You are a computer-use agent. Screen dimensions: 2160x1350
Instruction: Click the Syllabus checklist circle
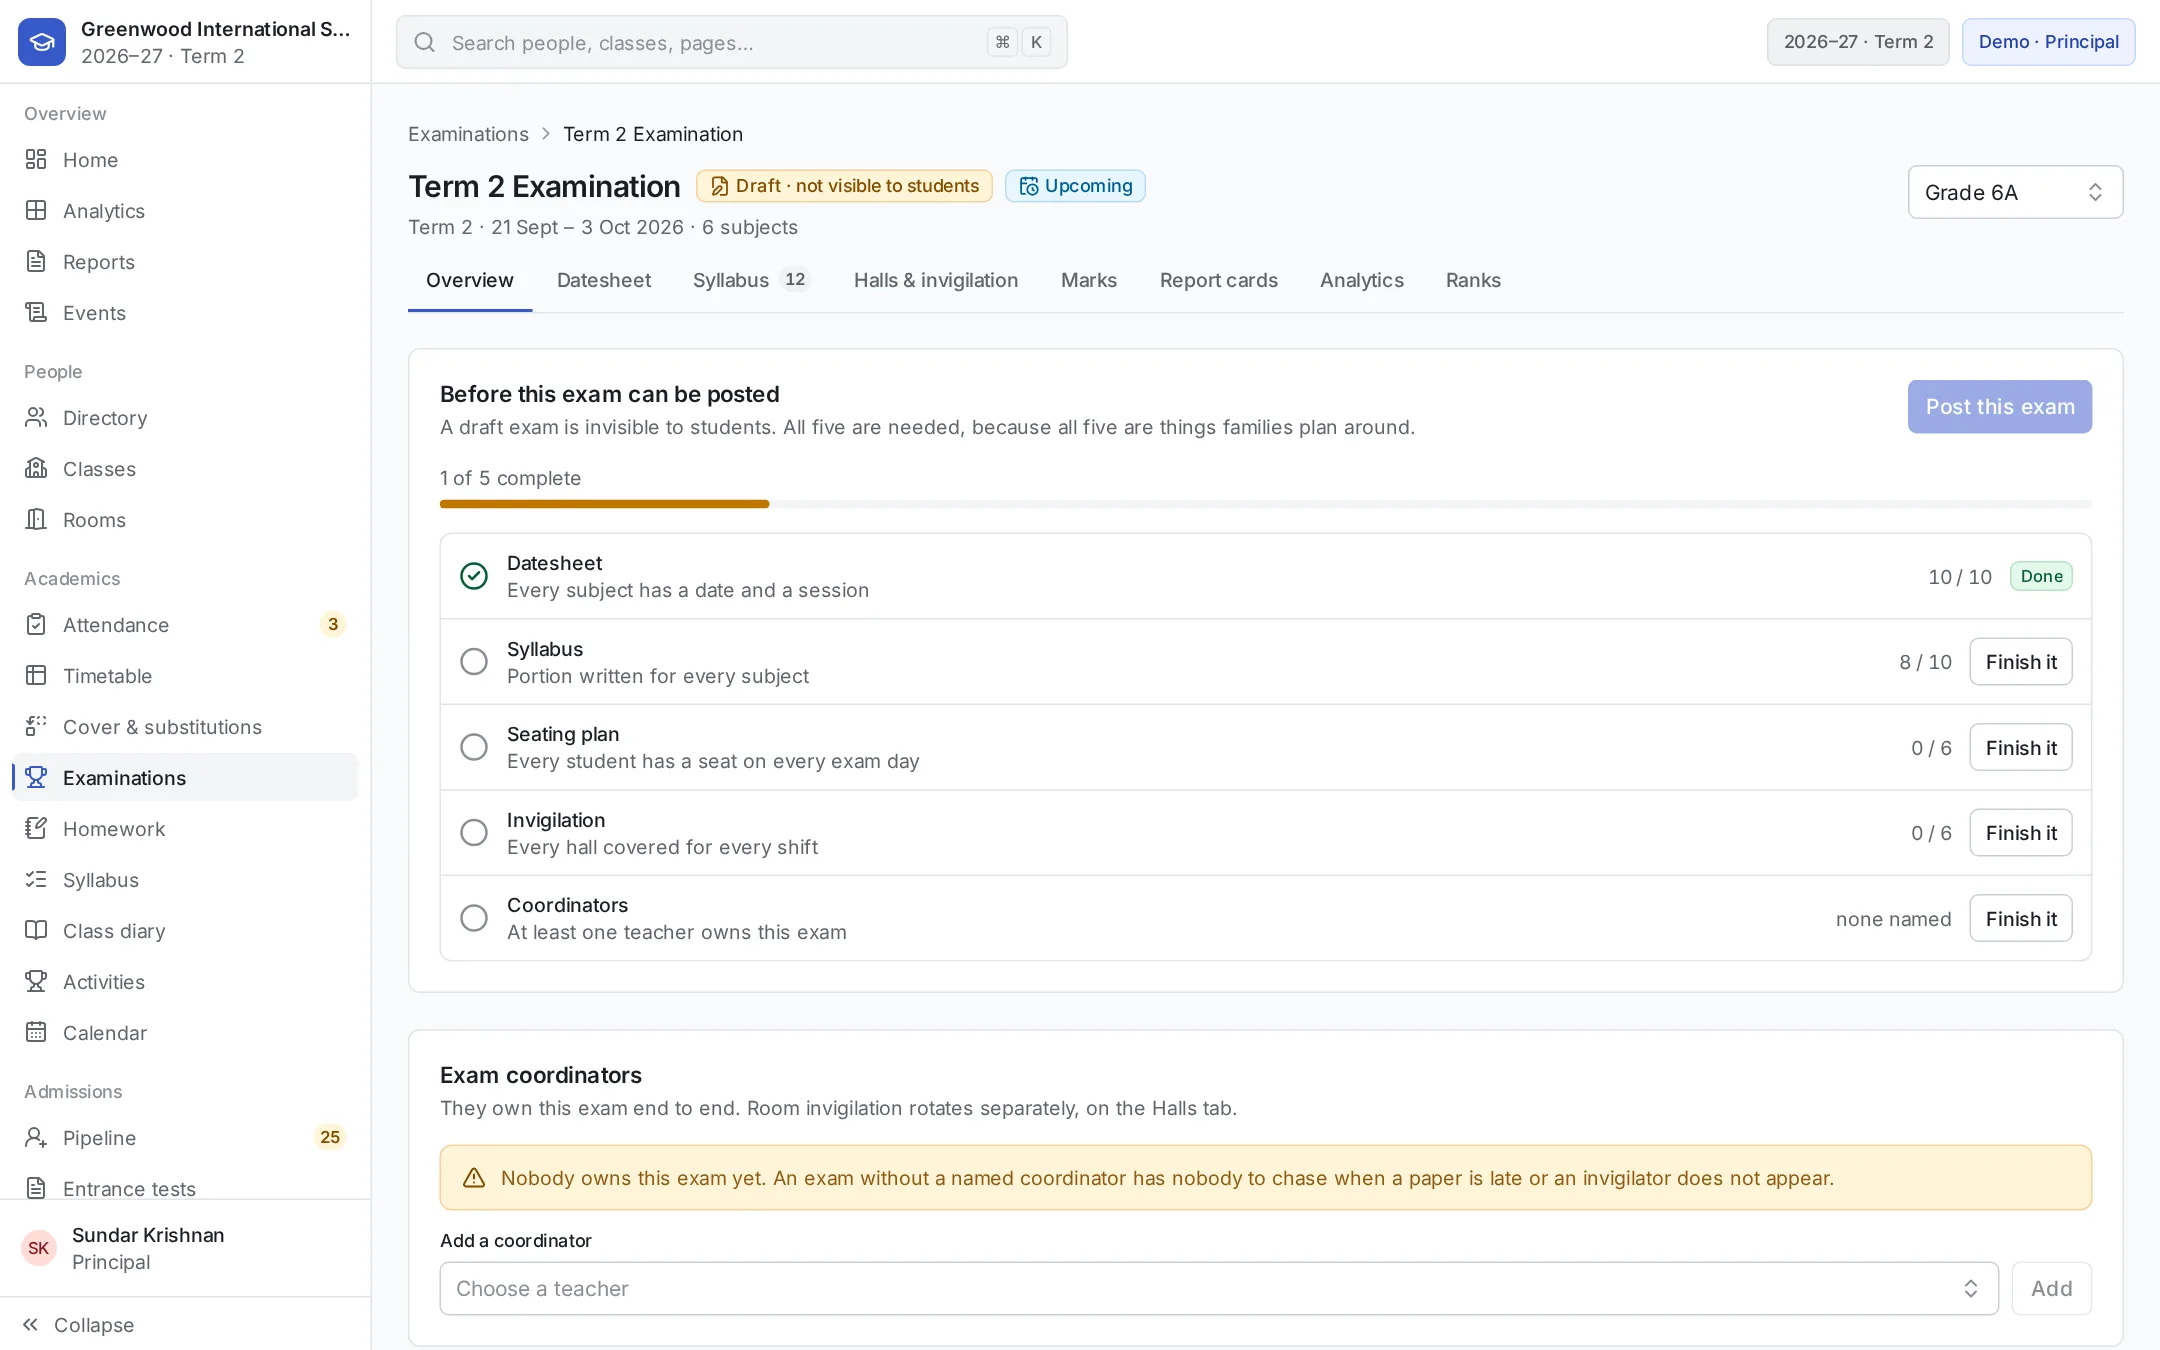point(474,662)
